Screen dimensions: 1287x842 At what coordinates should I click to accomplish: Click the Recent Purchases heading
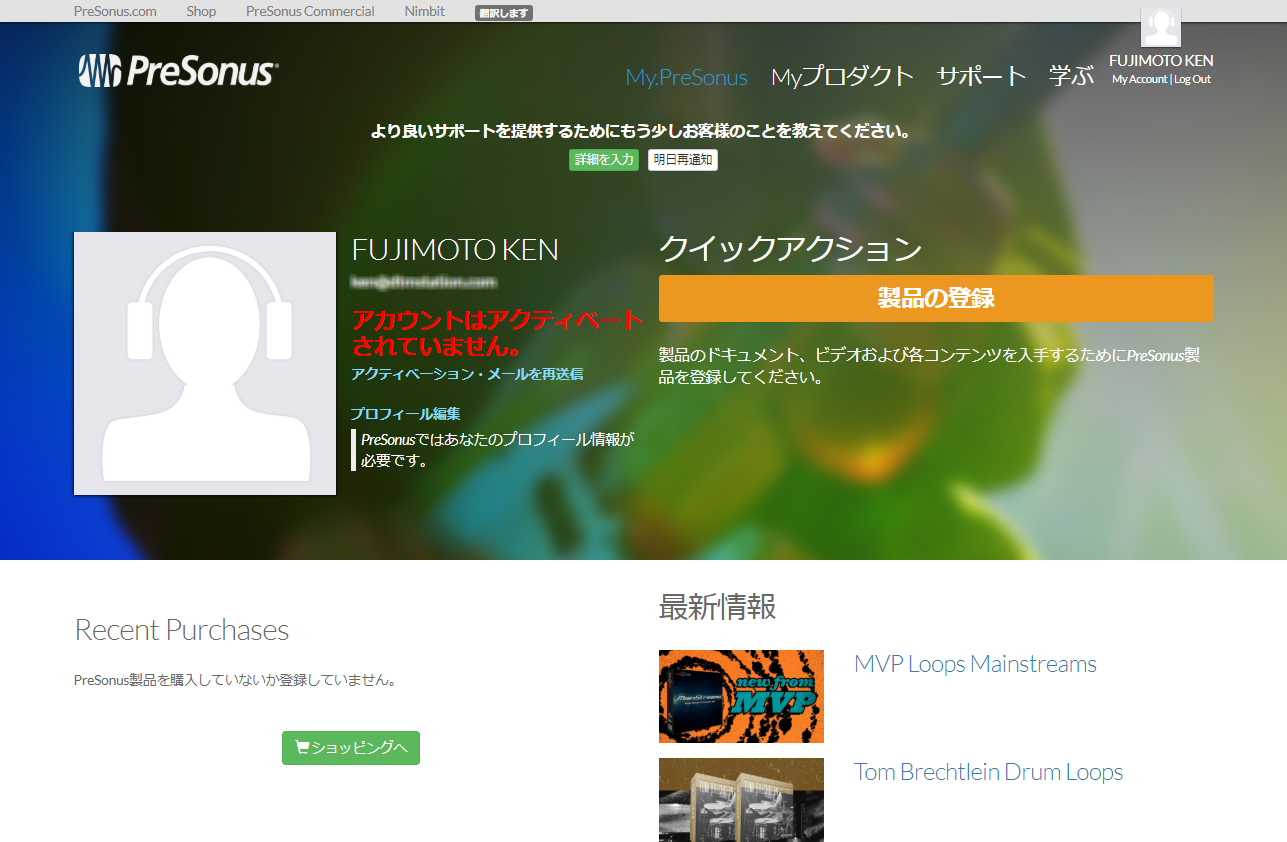click(x=182, y=630)
